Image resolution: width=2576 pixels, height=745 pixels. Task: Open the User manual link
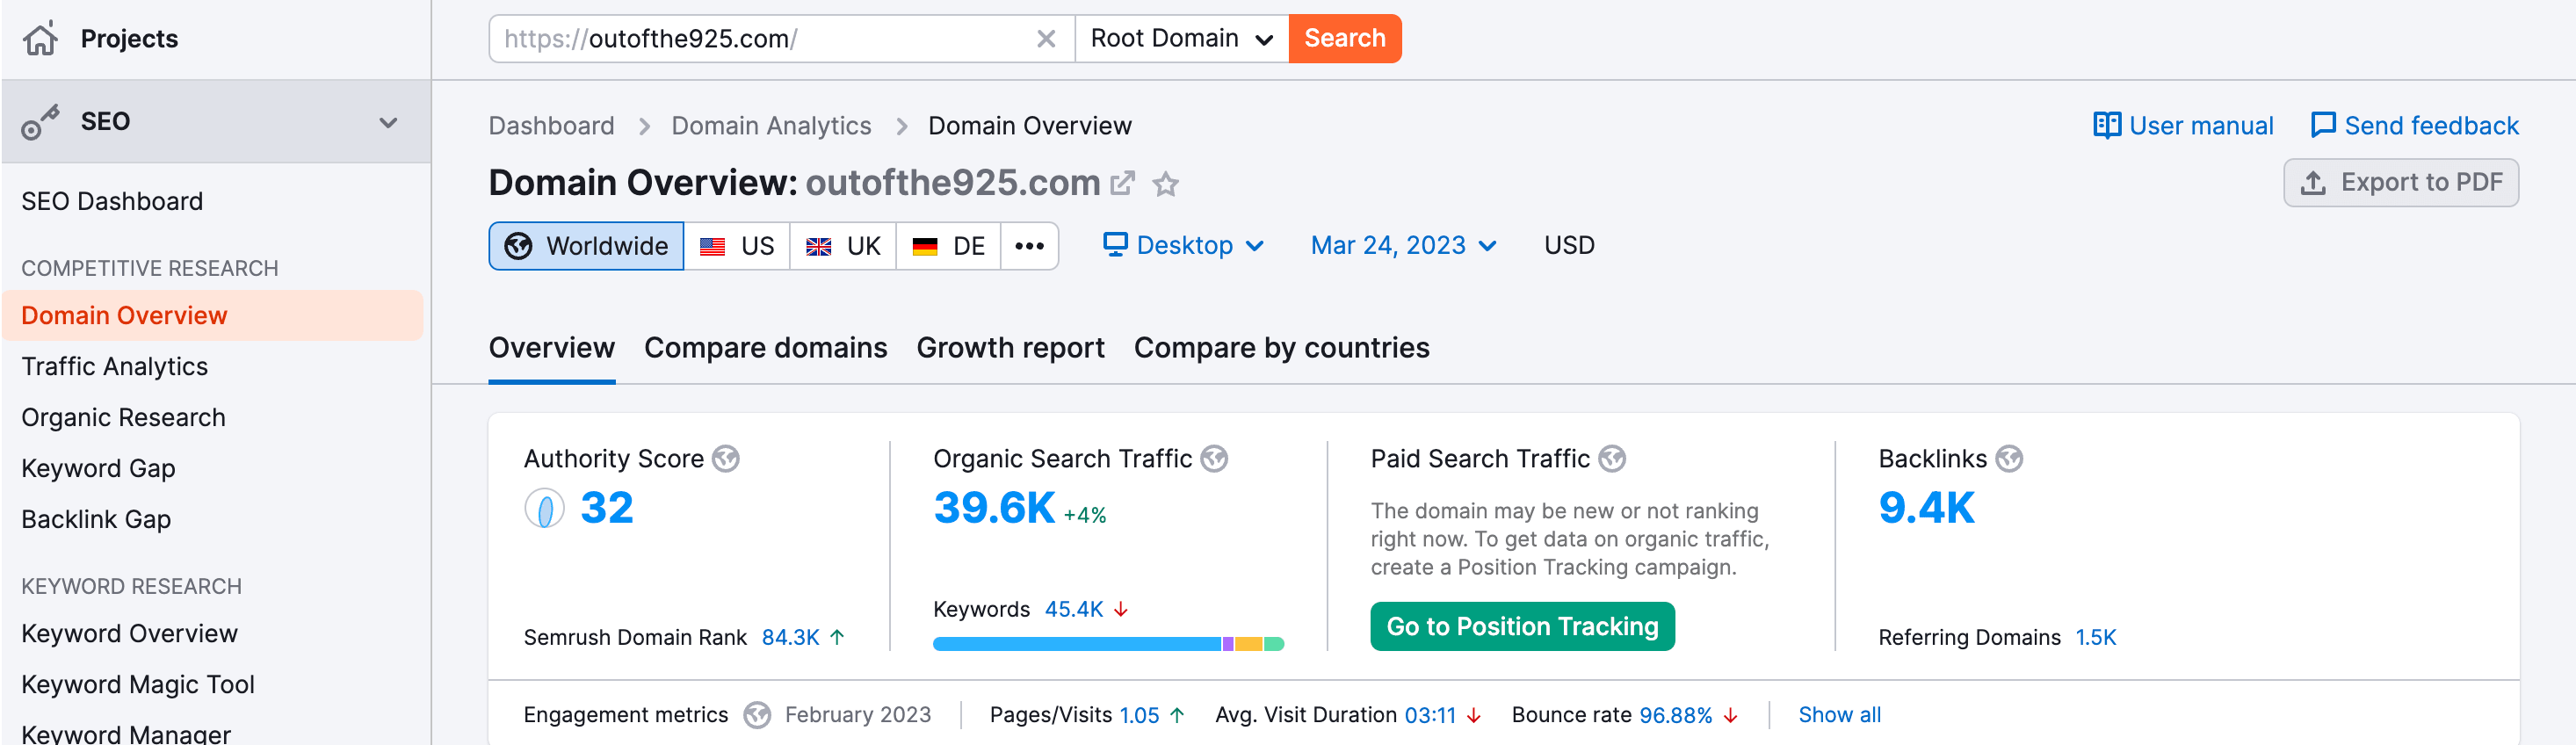[x=2201, y=126]
